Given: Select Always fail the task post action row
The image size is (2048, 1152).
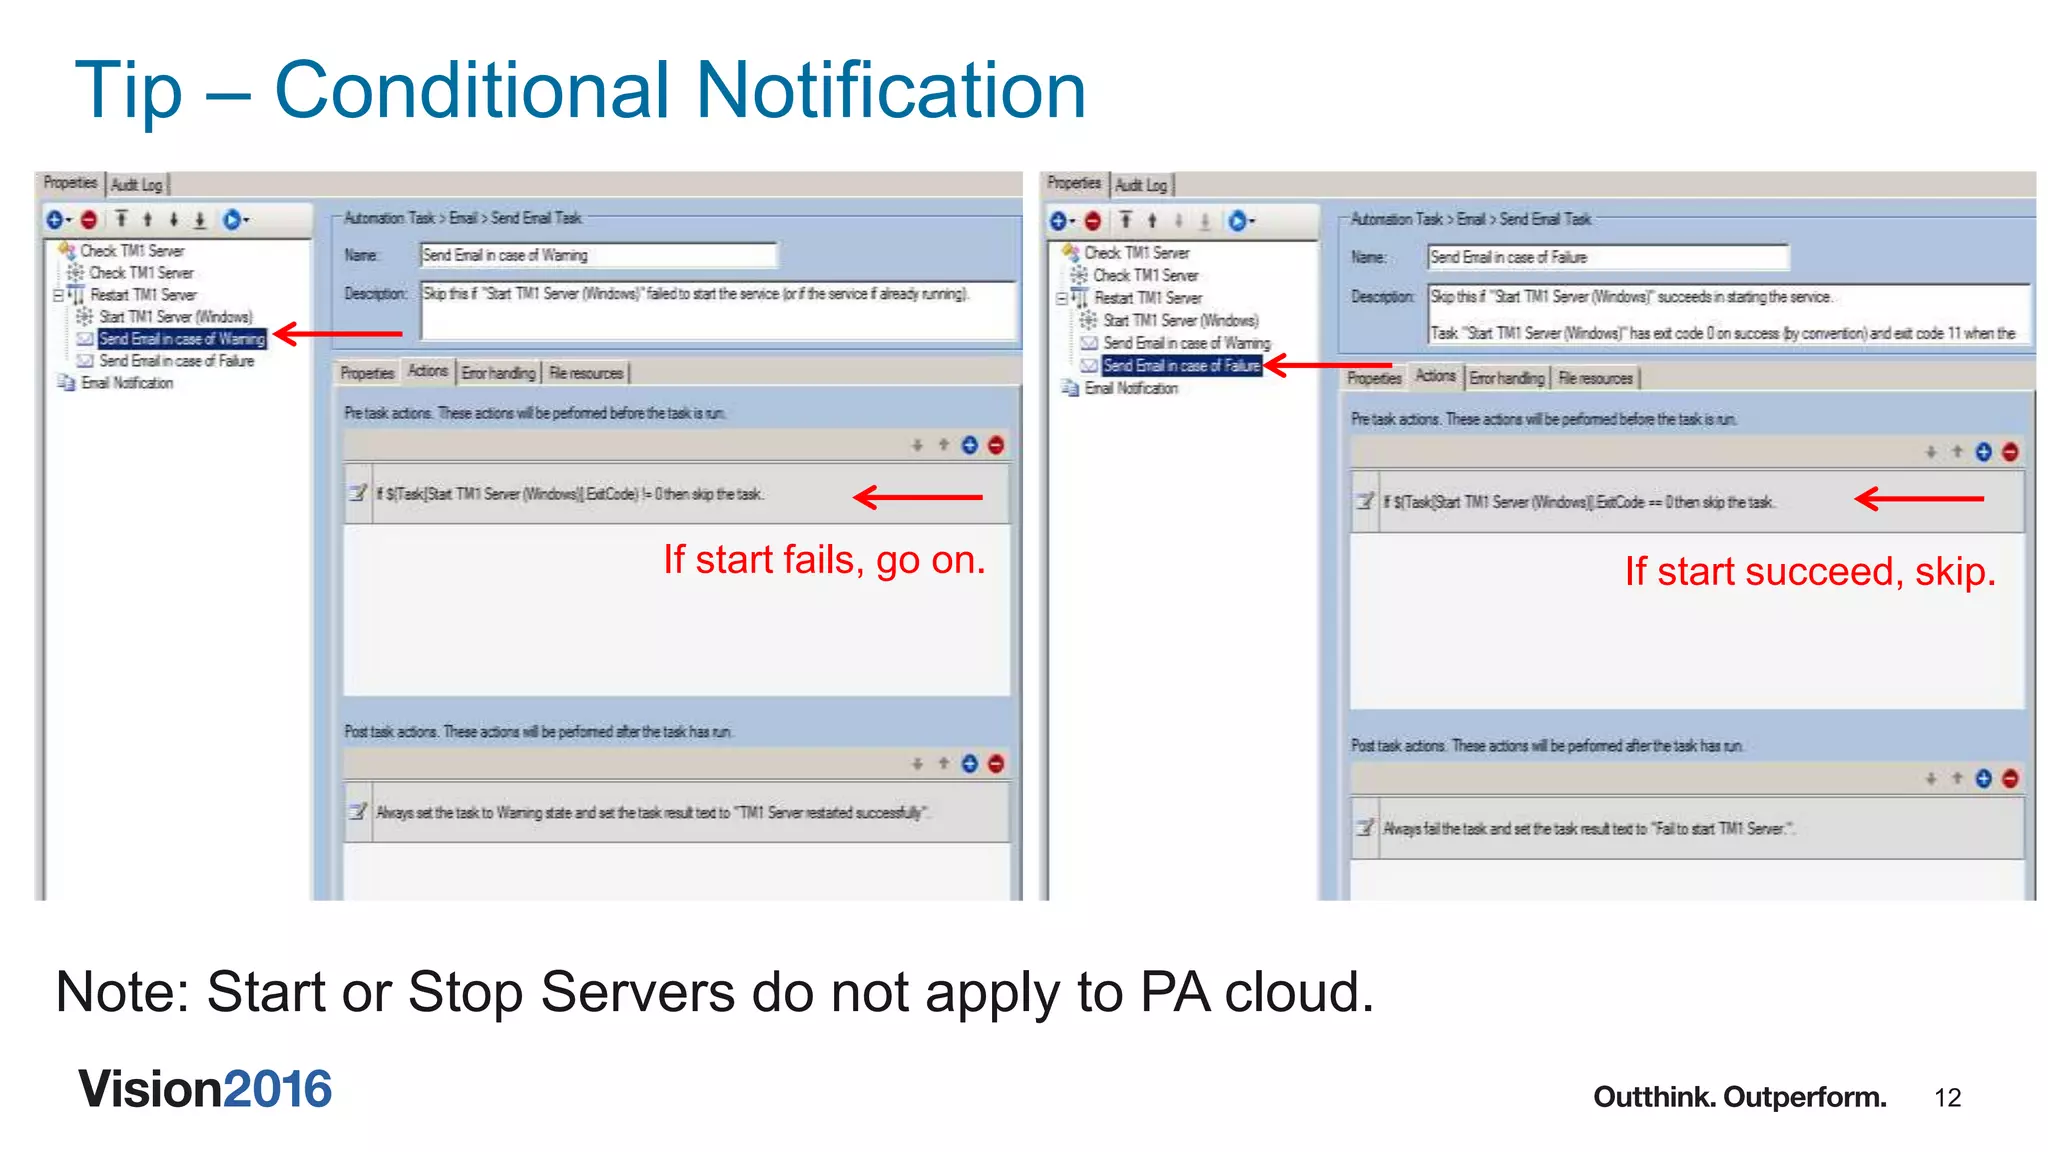Looking at the screenshot, I should pos(1687,828).
